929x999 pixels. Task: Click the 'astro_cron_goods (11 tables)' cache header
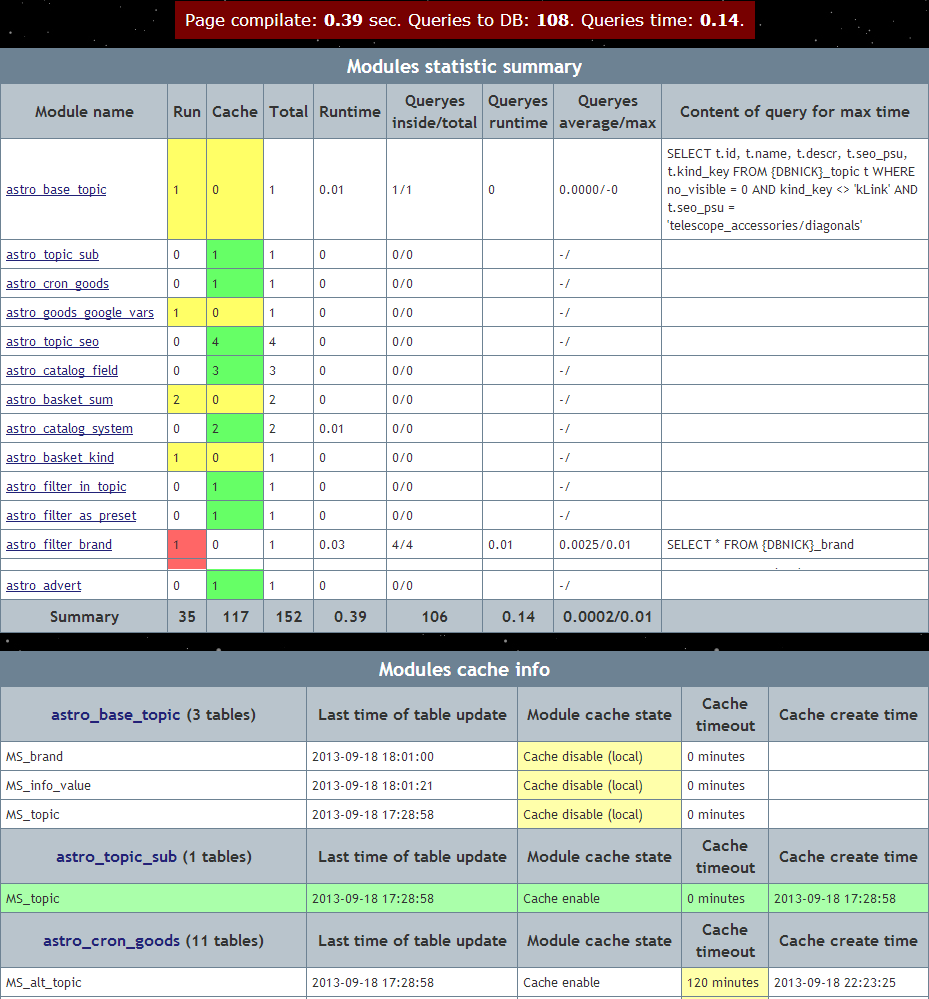[154, 941]
